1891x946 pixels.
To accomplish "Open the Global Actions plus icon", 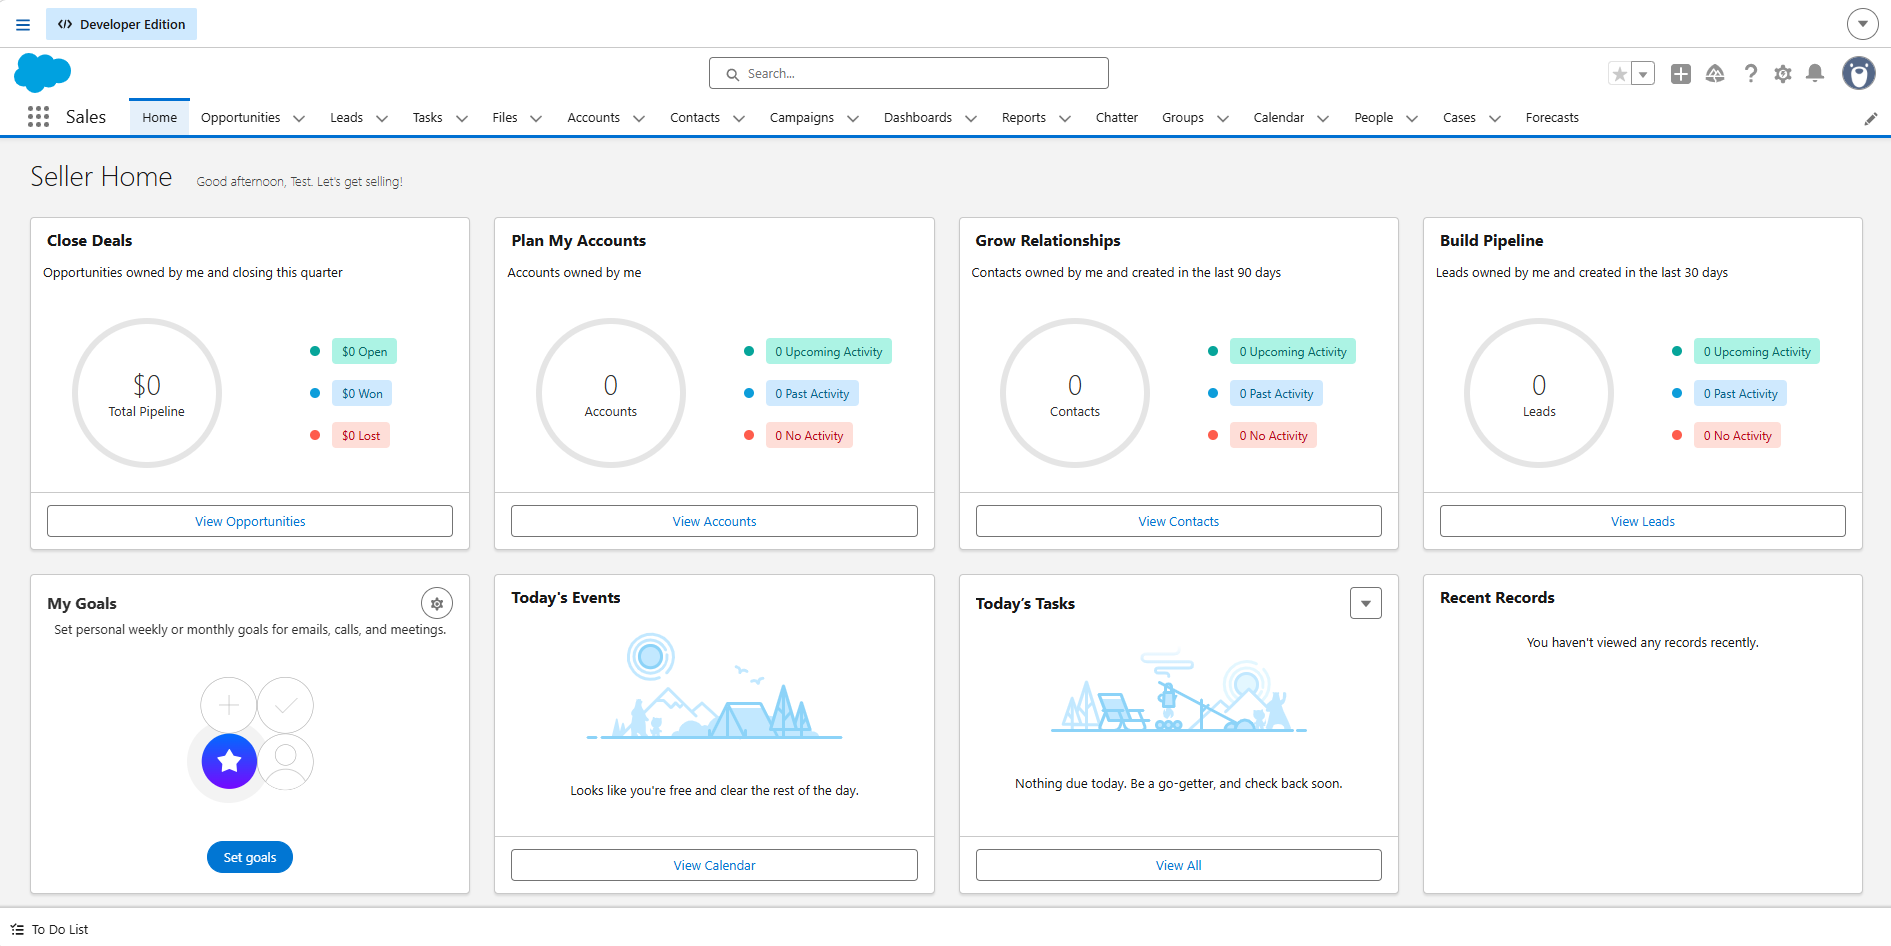I will pos(1681,74).
